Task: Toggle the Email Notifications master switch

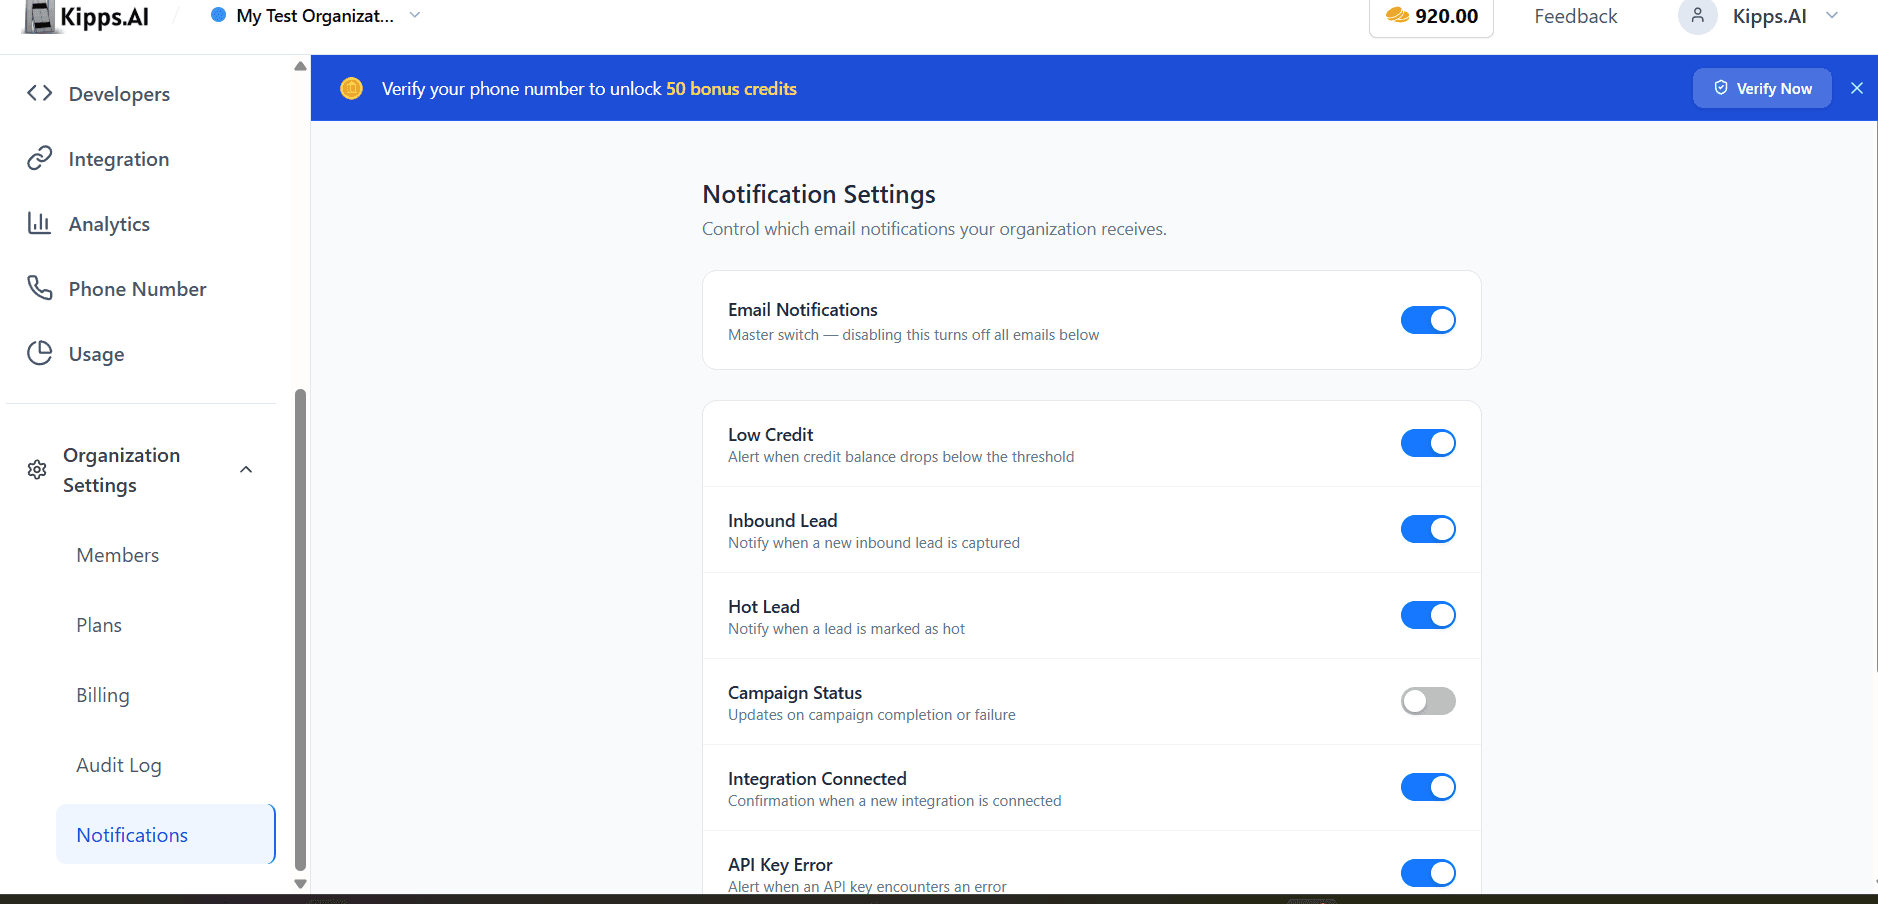Action: pyautogui.click(x=1428, y=320)
